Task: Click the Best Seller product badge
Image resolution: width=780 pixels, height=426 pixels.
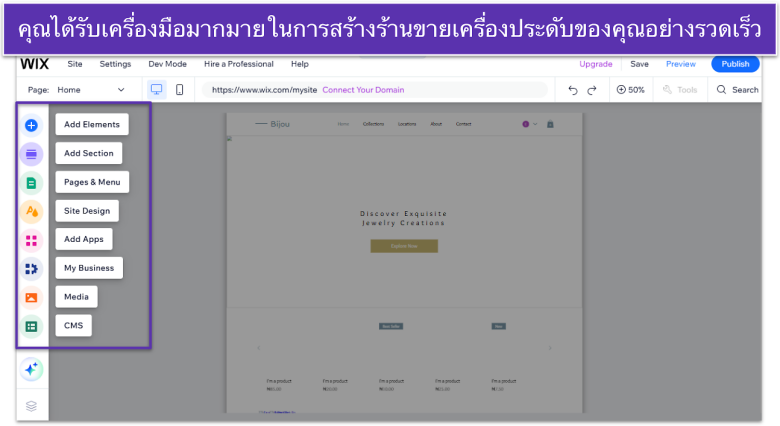Action: coord(391,326)
